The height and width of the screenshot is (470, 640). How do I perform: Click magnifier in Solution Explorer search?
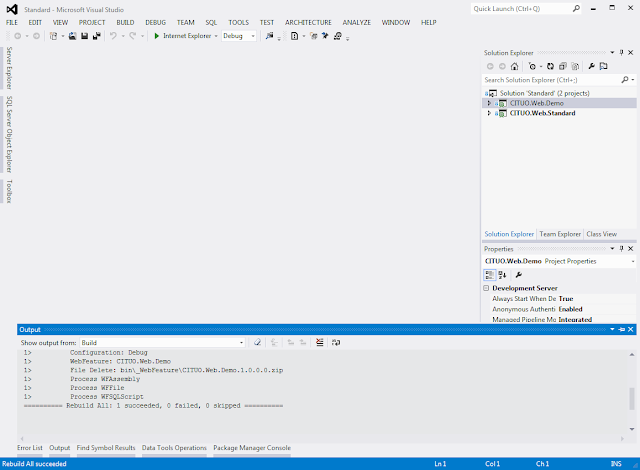[x=625, y=80]
